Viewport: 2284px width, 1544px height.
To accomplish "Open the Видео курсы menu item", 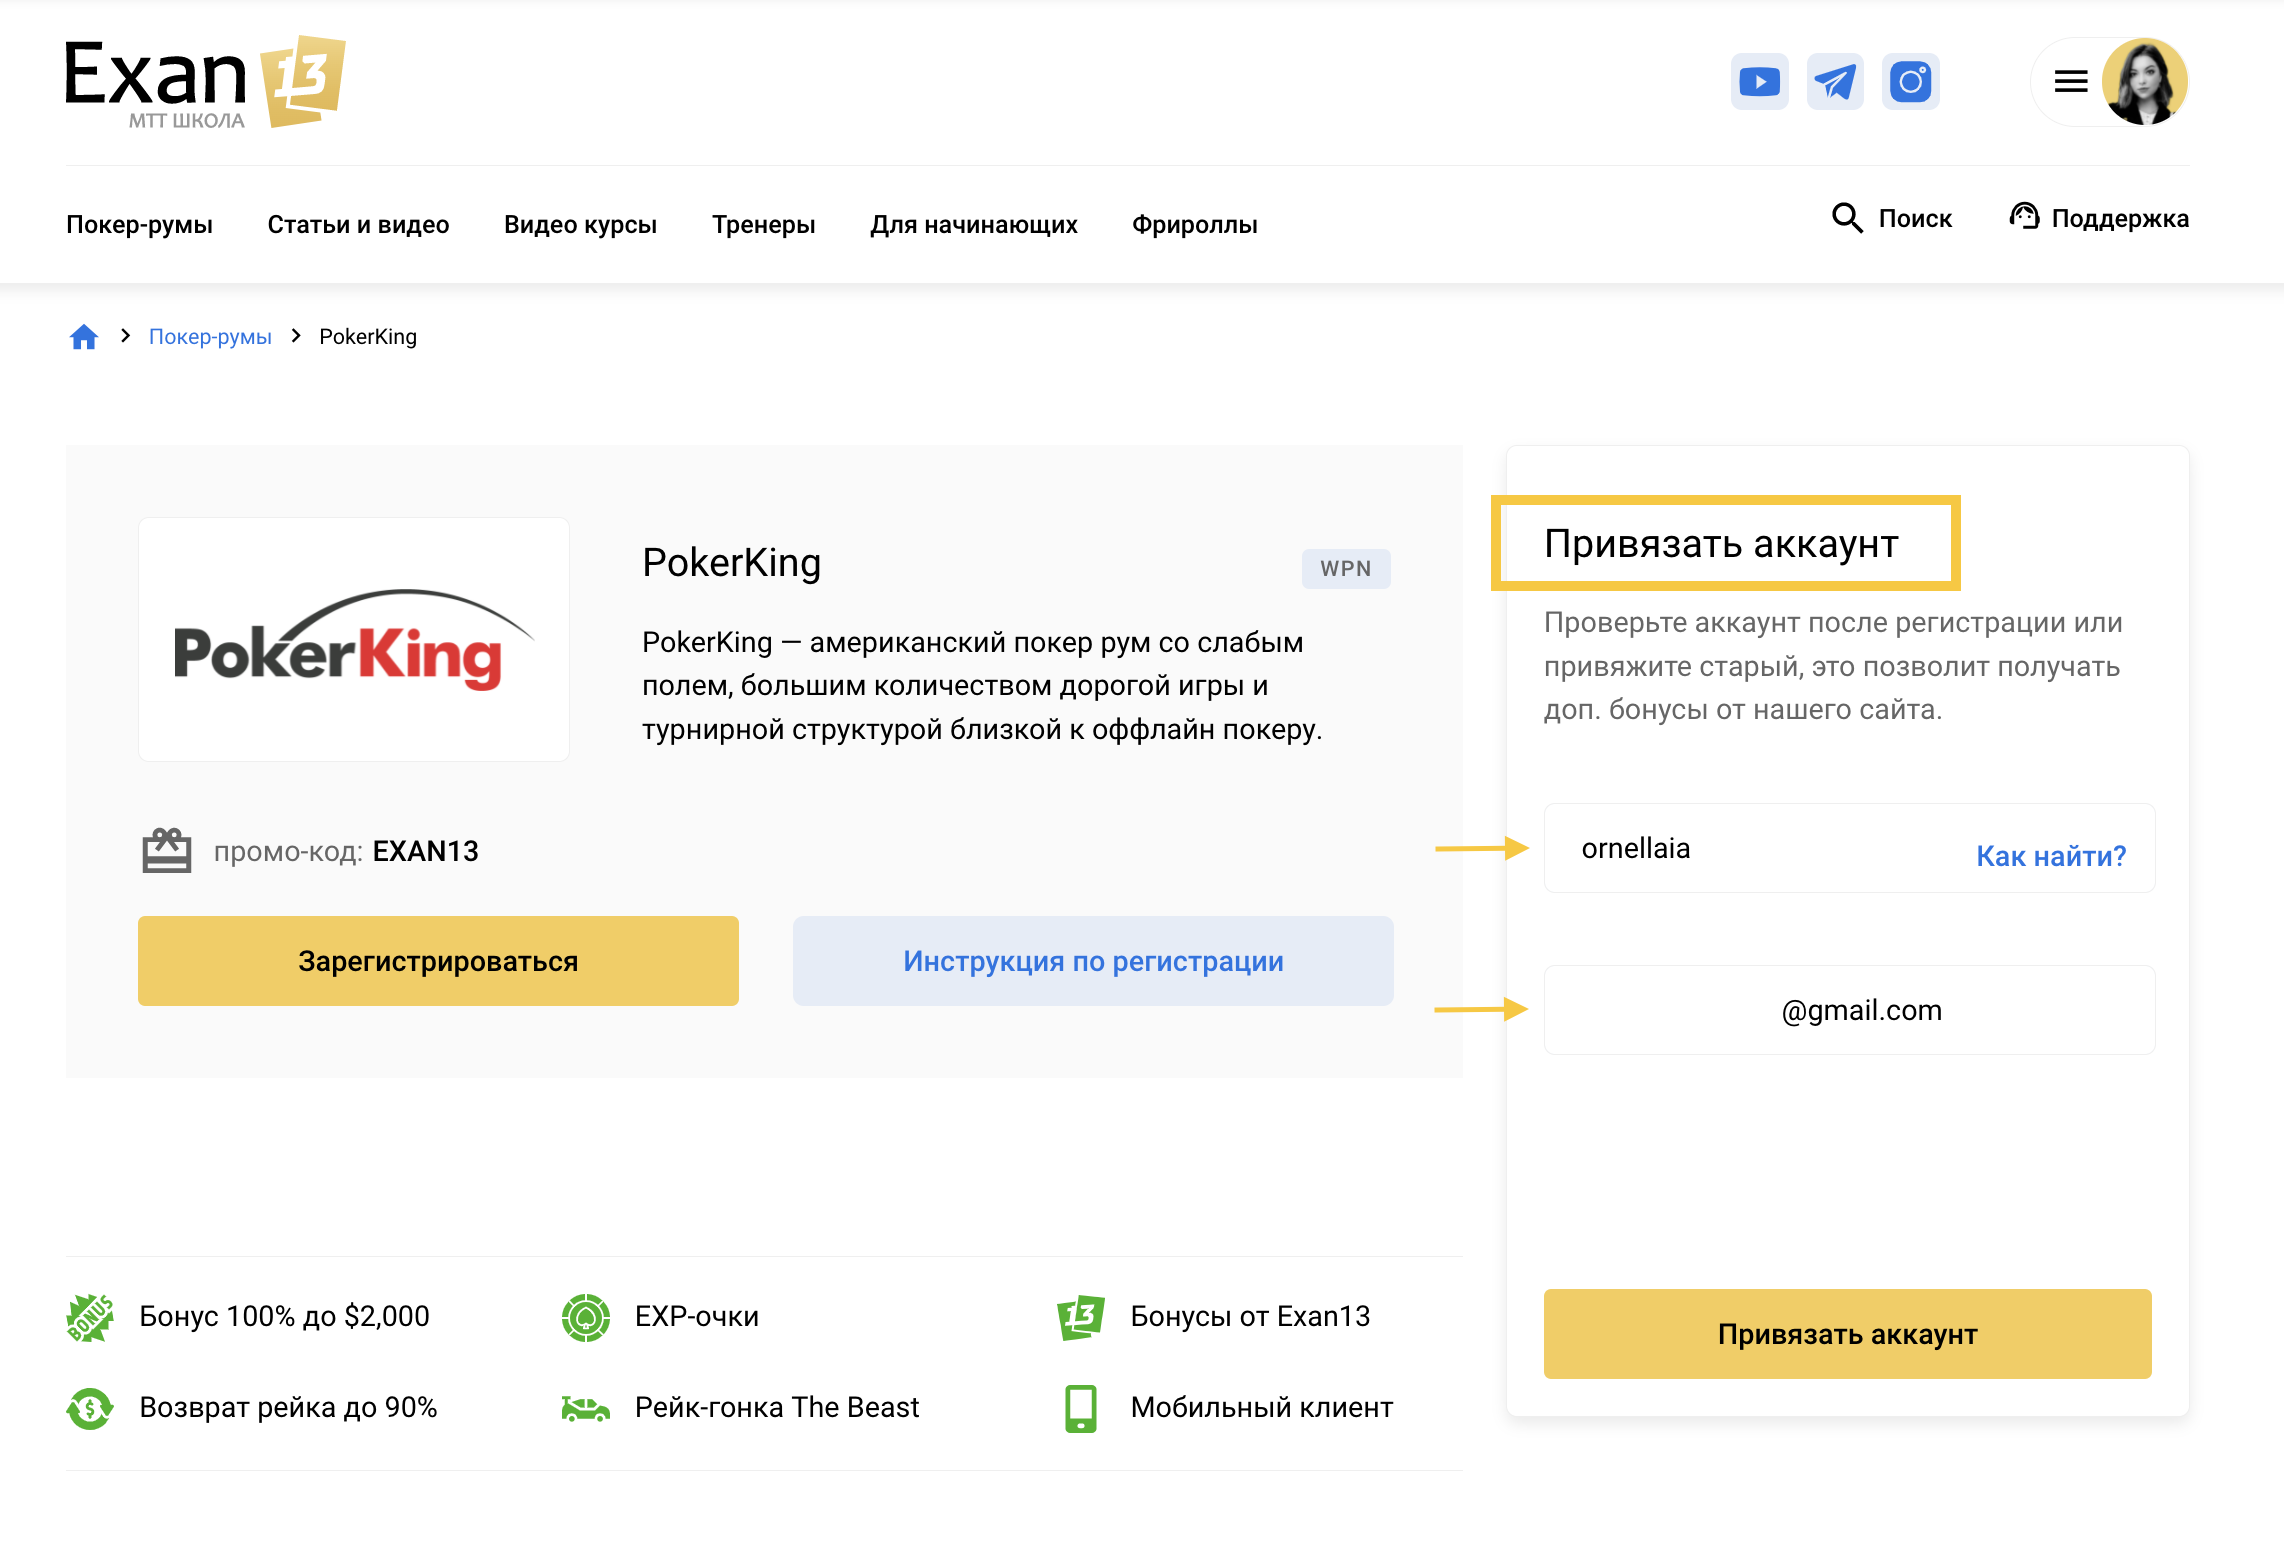I will 580,224.
